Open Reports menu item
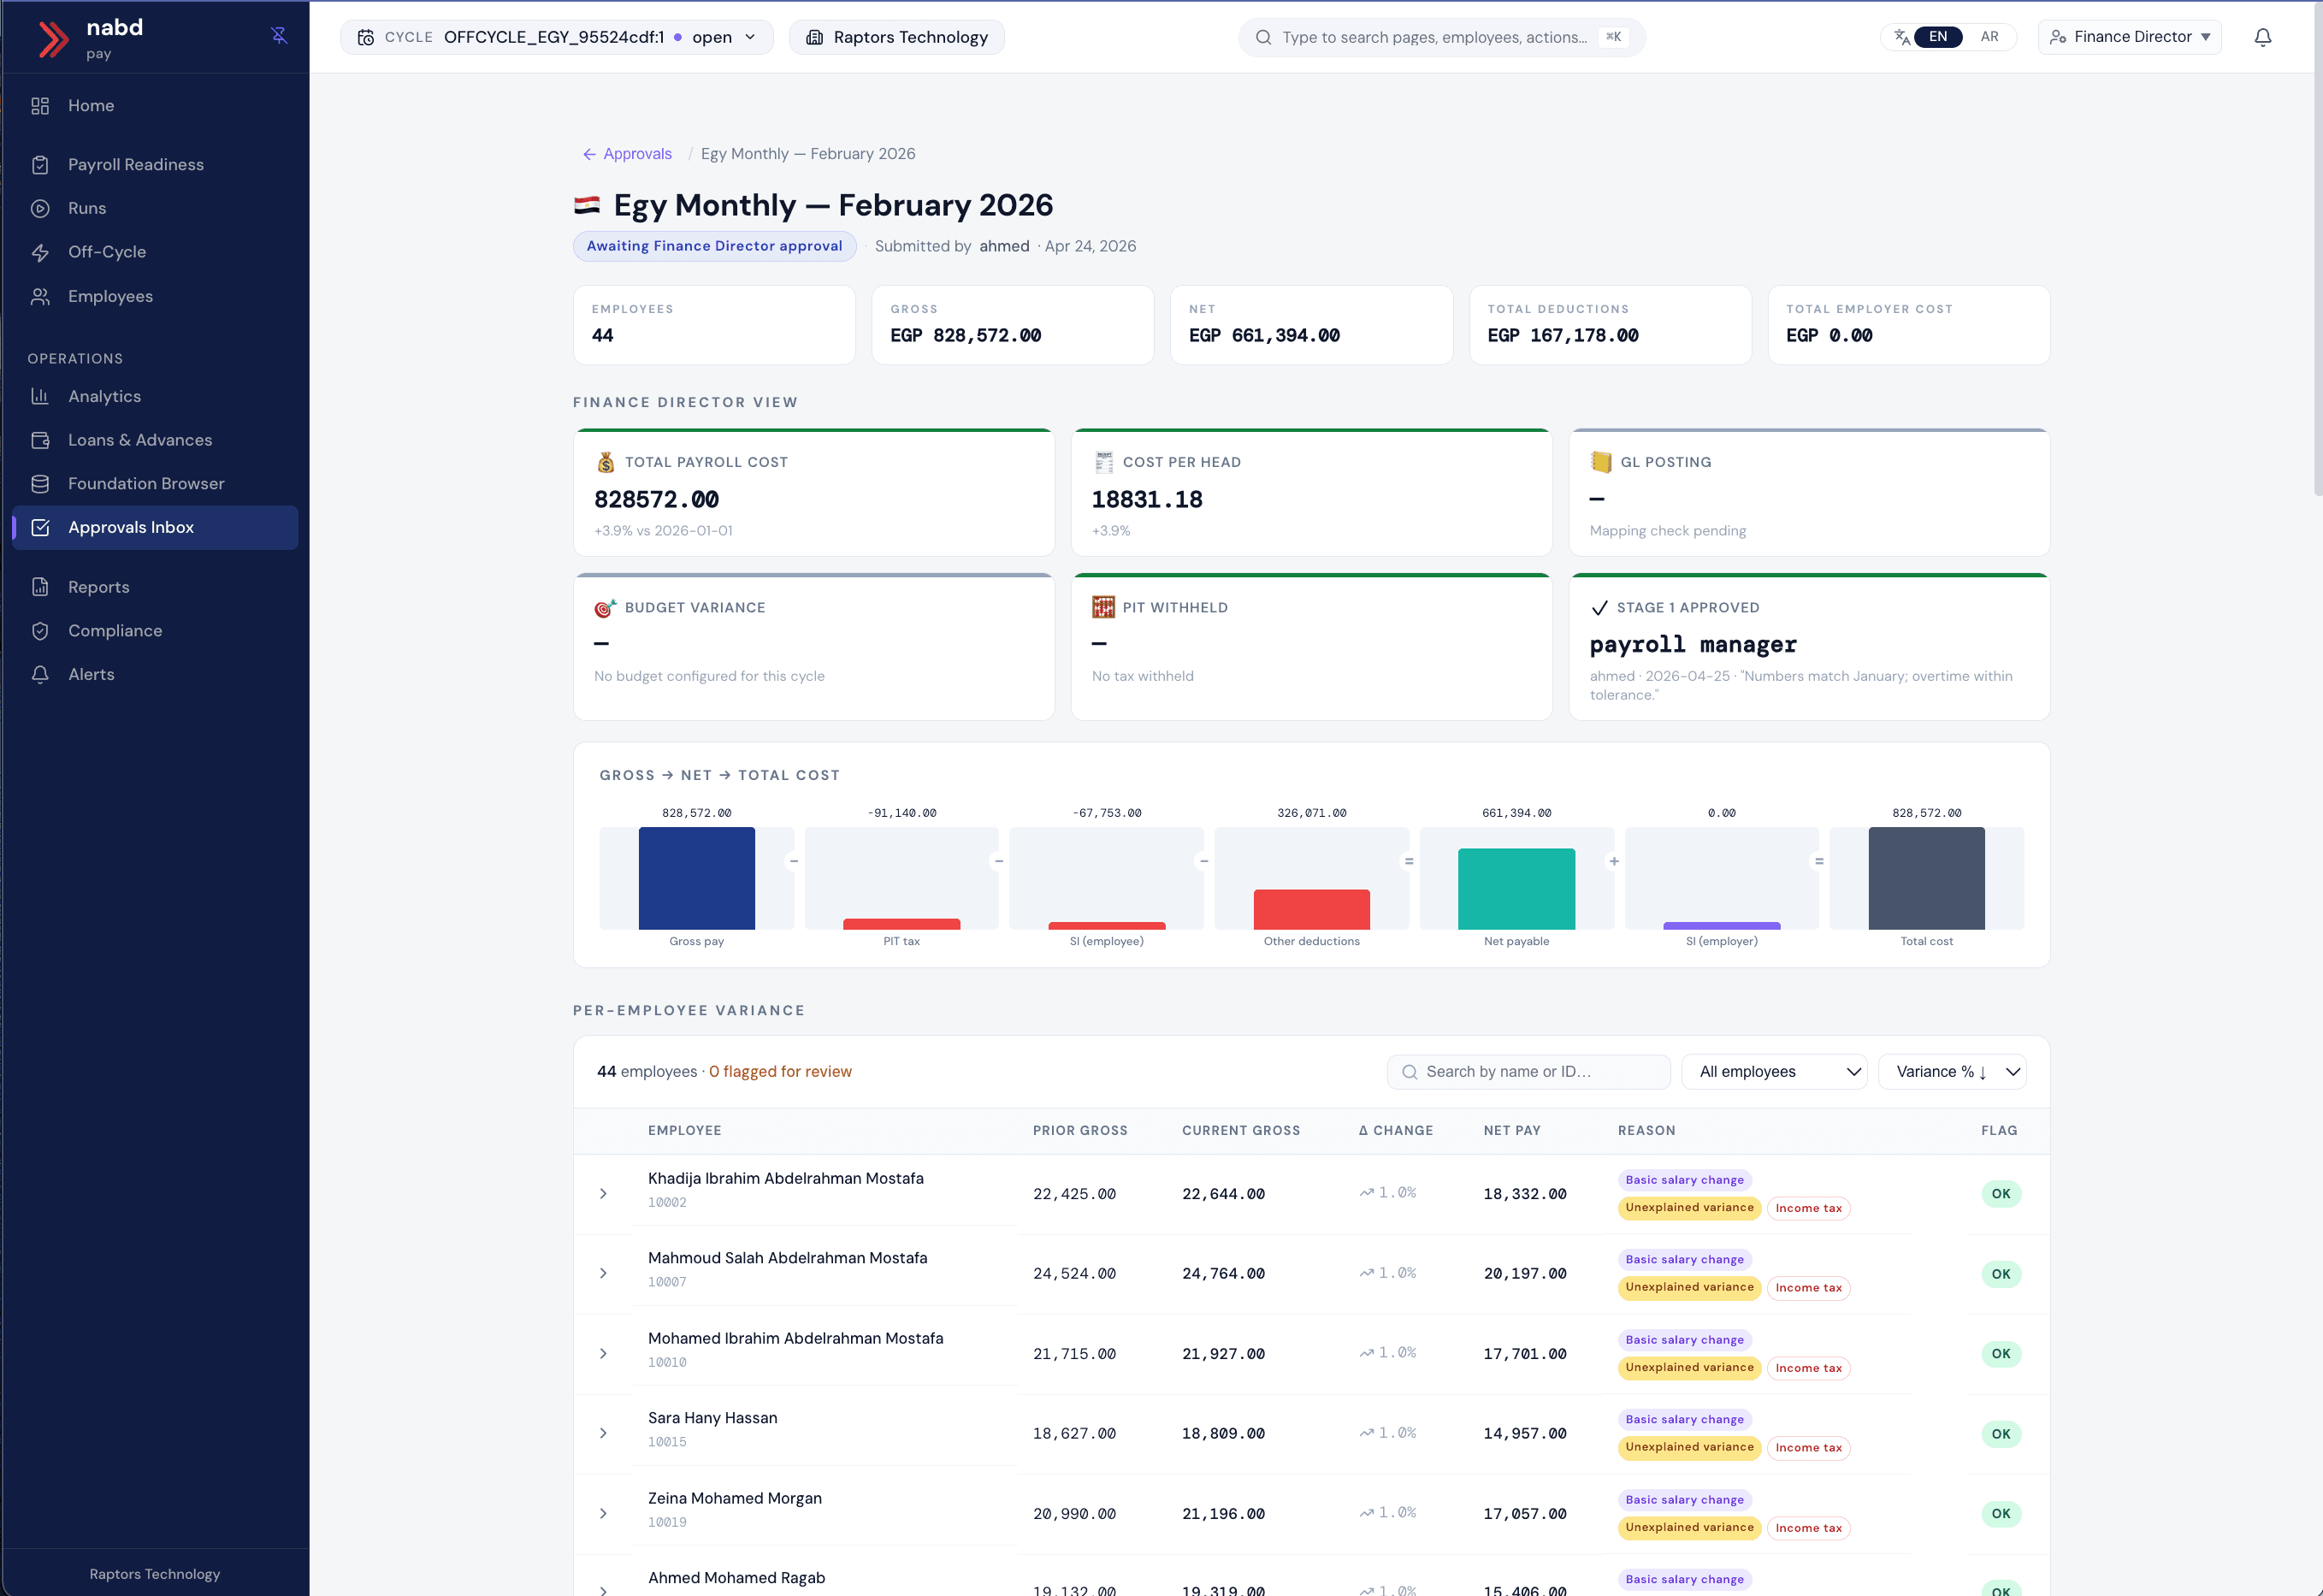This screenshot has width=2323, height=1596. point(155,587)
